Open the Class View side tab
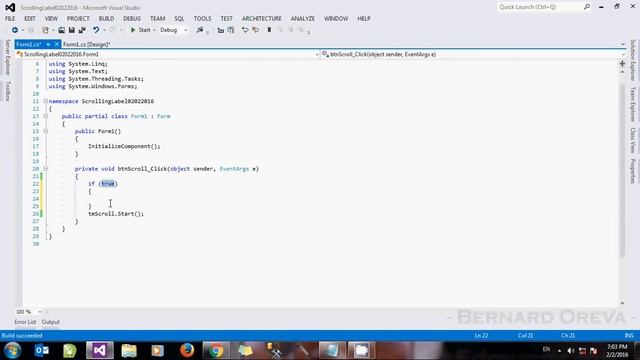This screenshot has width=640, height=360. pos(633,140)
